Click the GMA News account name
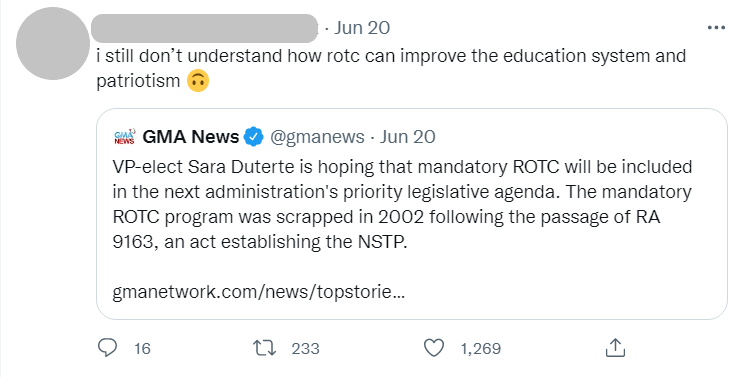This screenshot has width=743, height=377. pyautogui.click(x=190, y=137)
